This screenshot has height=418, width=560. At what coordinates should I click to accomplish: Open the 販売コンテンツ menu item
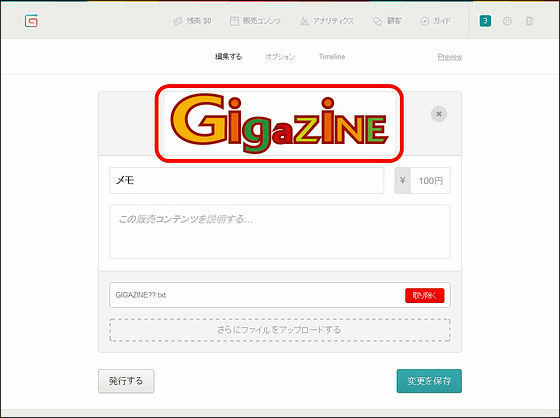(x=255, y=21)
